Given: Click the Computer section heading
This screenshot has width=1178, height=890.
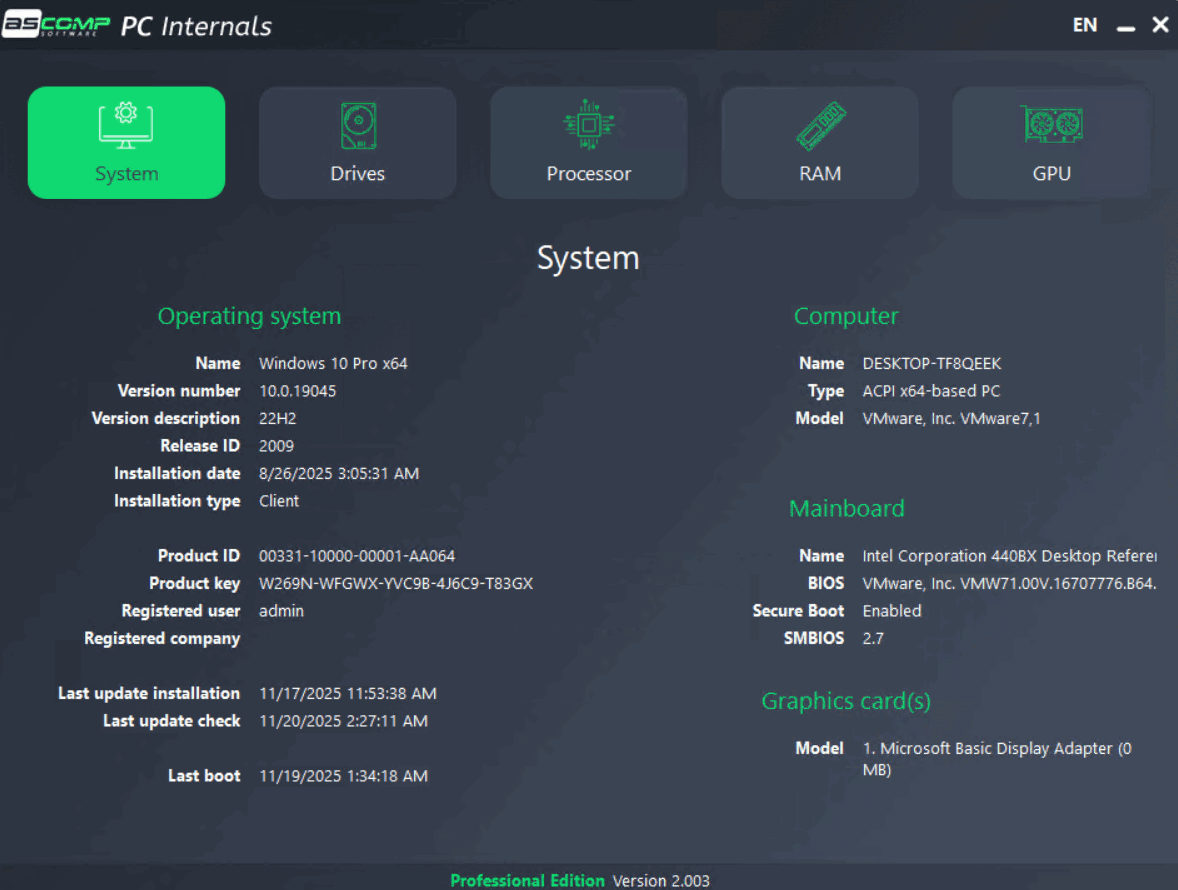Looking at the screenshot, I should pos(846,316).
